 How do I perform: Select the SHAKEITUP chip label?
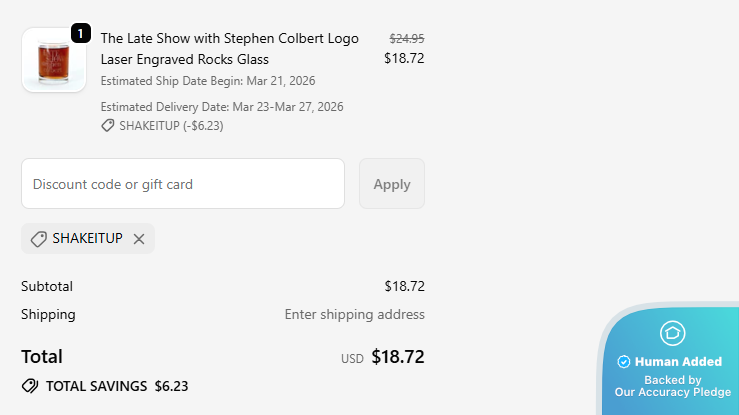pyautogui.click(x=87, y=239)
